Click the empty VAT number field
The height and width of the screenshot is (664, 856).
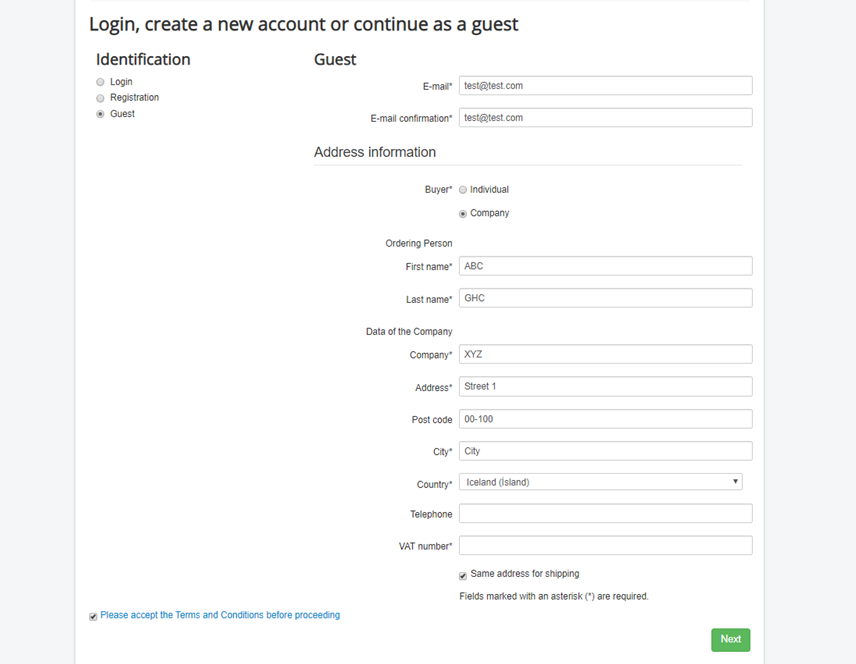[605, 546]
